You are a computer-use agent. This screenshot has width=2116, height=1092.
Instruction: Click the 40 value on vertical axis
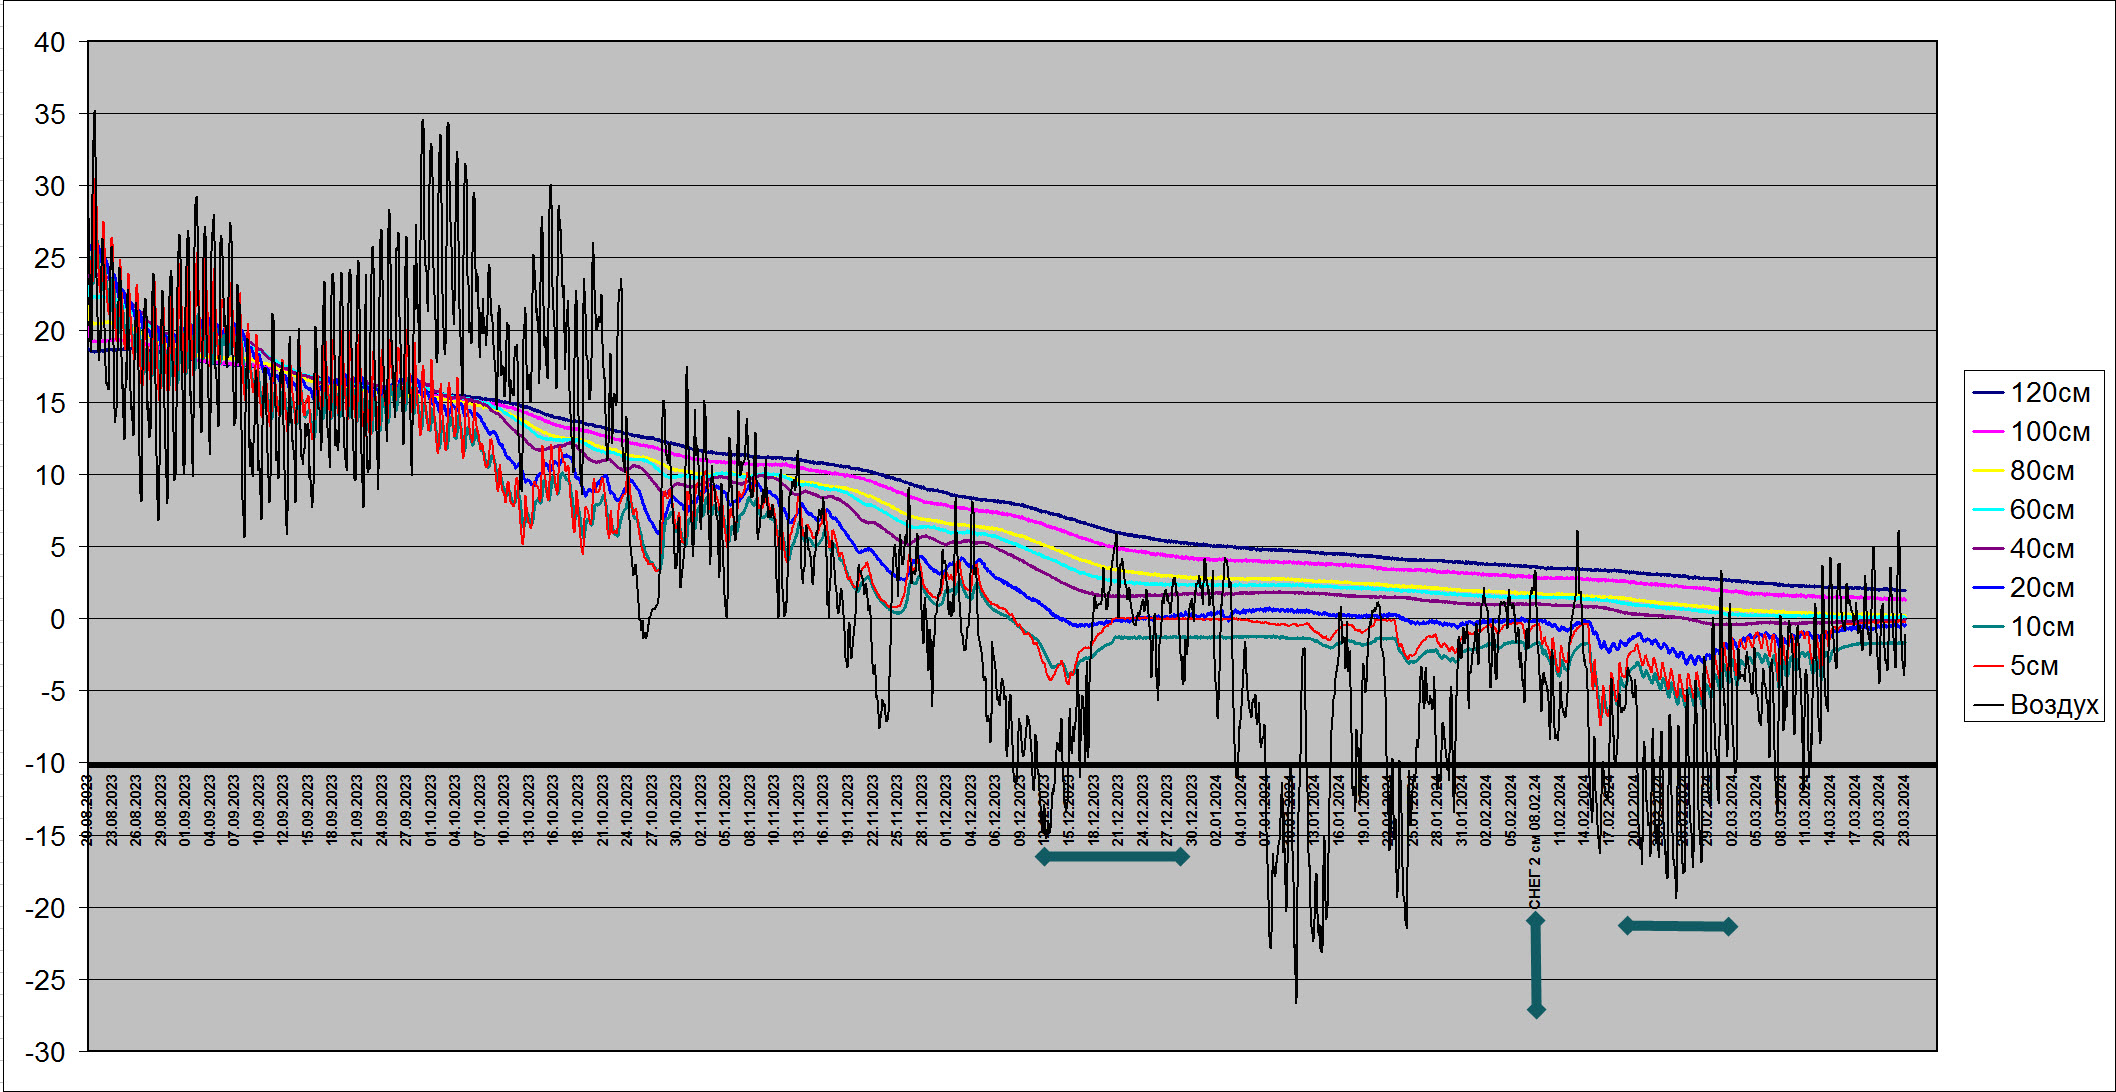49,42
